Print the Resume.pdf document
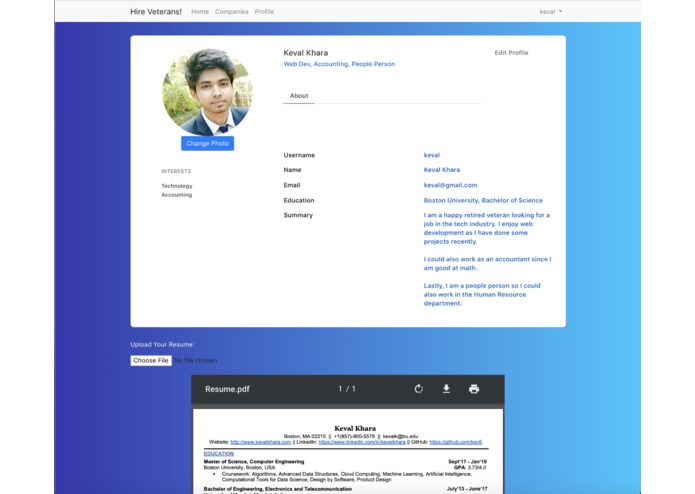Viewport: 695px width, 494px height. pyautogui.click(x=474, y=389)
